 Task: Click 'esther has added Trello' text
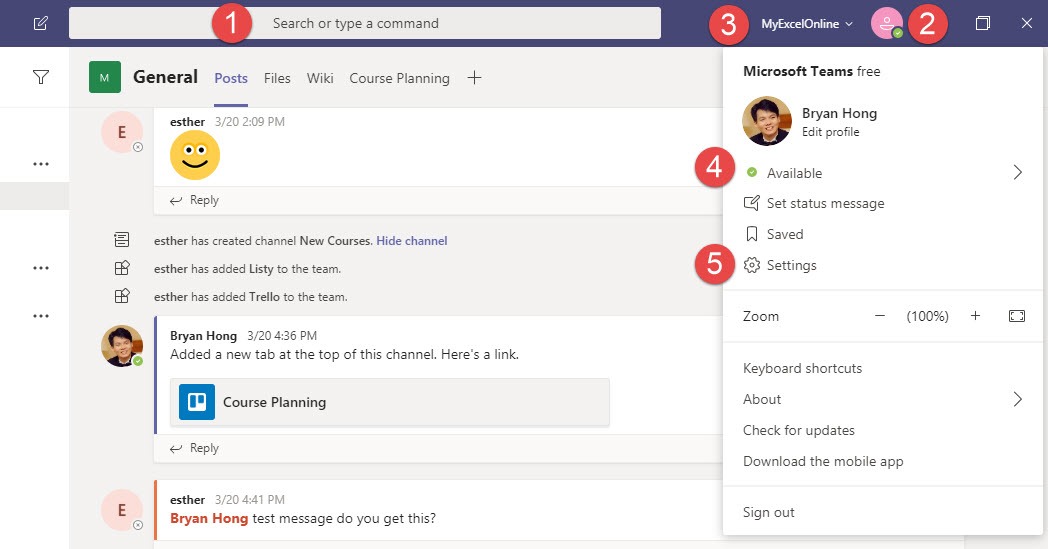click(251, 297)
